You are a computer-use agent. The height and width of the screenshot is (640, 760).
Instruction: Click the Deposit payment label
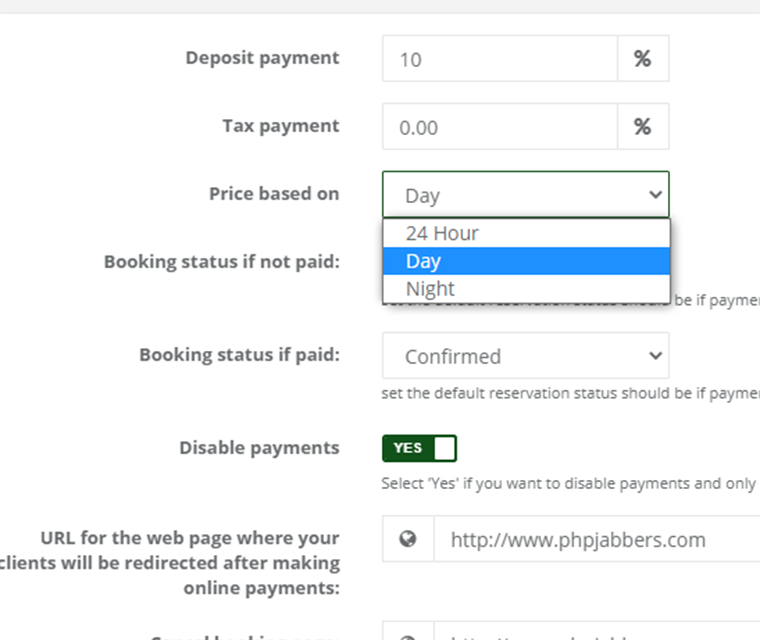[262, 58]
